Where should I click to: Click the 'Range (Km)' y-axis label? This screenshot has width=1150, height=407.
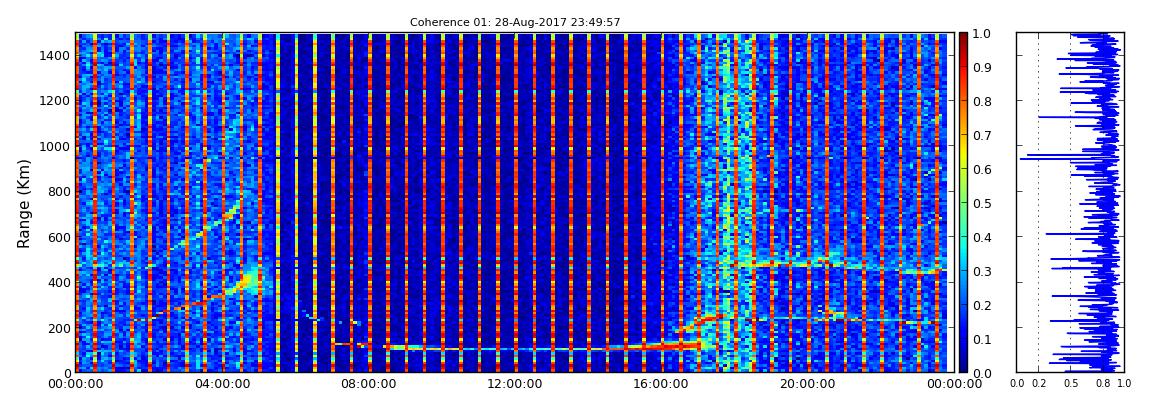(x=24, y=202)
